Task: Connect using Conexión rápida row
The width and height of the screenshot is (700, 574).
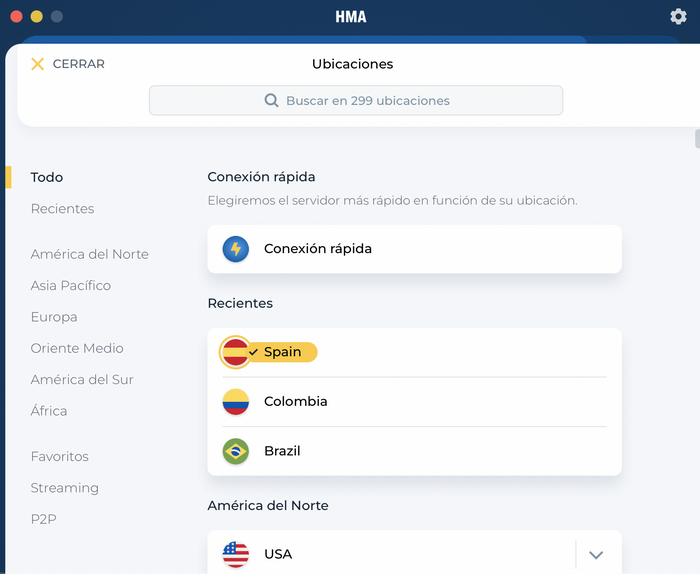Action: [414, 249]
